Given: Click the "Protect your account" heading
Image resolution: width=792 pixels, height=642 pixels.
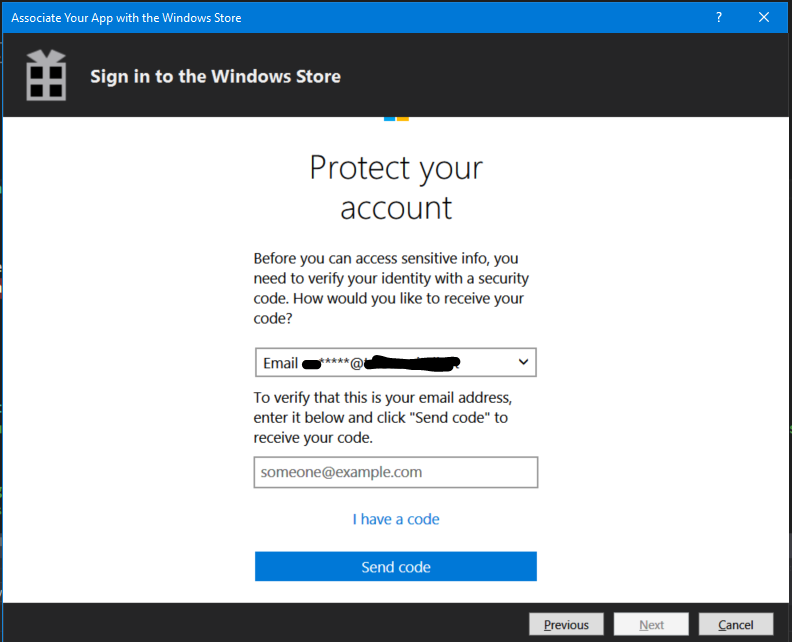Looking at the screenshot, I should [396, 187].
